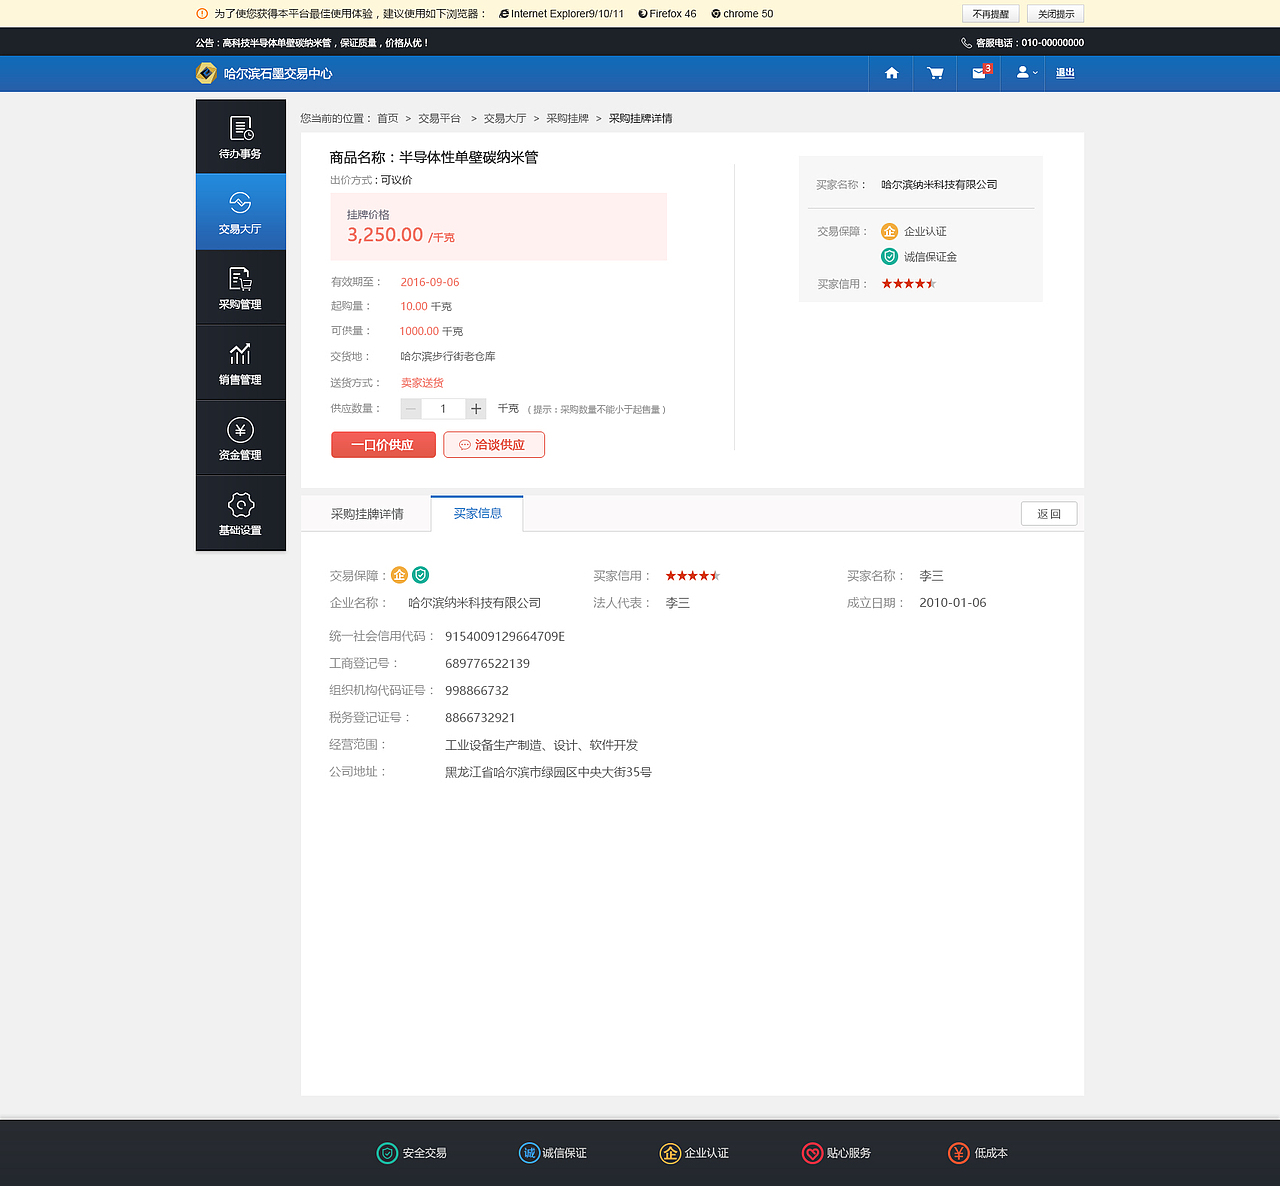Click the price 3,250.00 value
Viewport: 1280px width, 1186px height.
[x=385, y=235]
